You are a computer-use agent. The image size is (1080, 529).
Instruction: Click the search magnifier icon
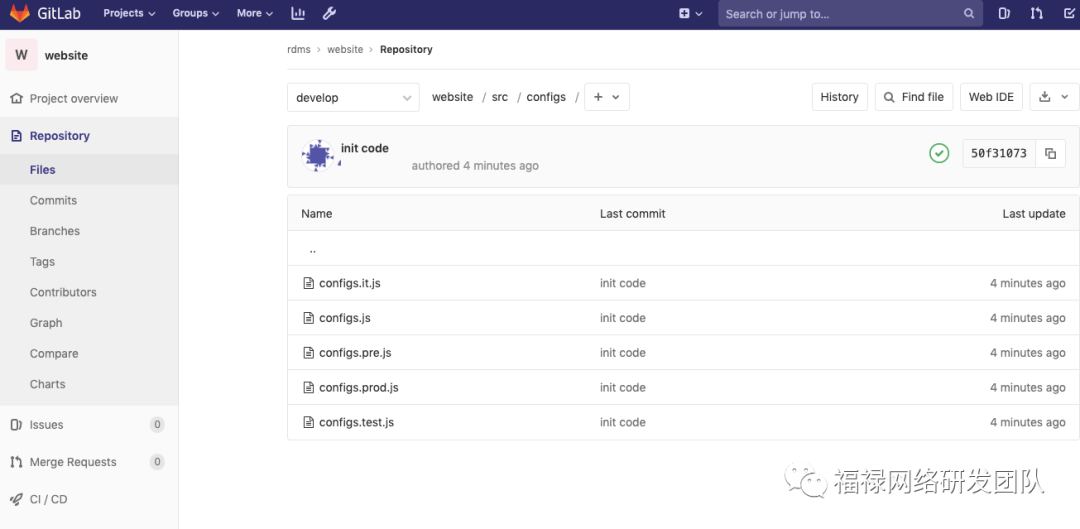click(968, 14)
